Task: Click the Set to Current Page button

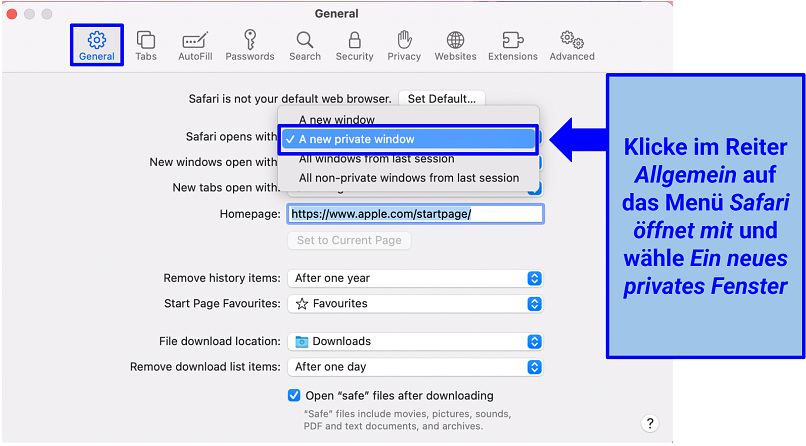Action: point(349,240)
